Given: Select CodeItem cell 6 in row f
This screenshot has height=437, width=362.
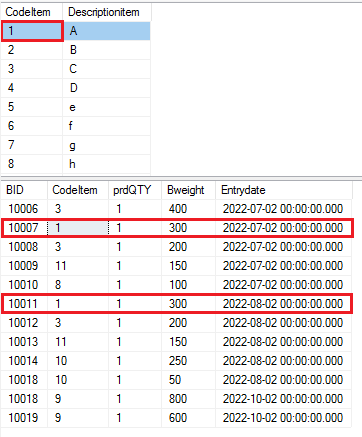Looking at the screenshot, I should click(32, 126).
